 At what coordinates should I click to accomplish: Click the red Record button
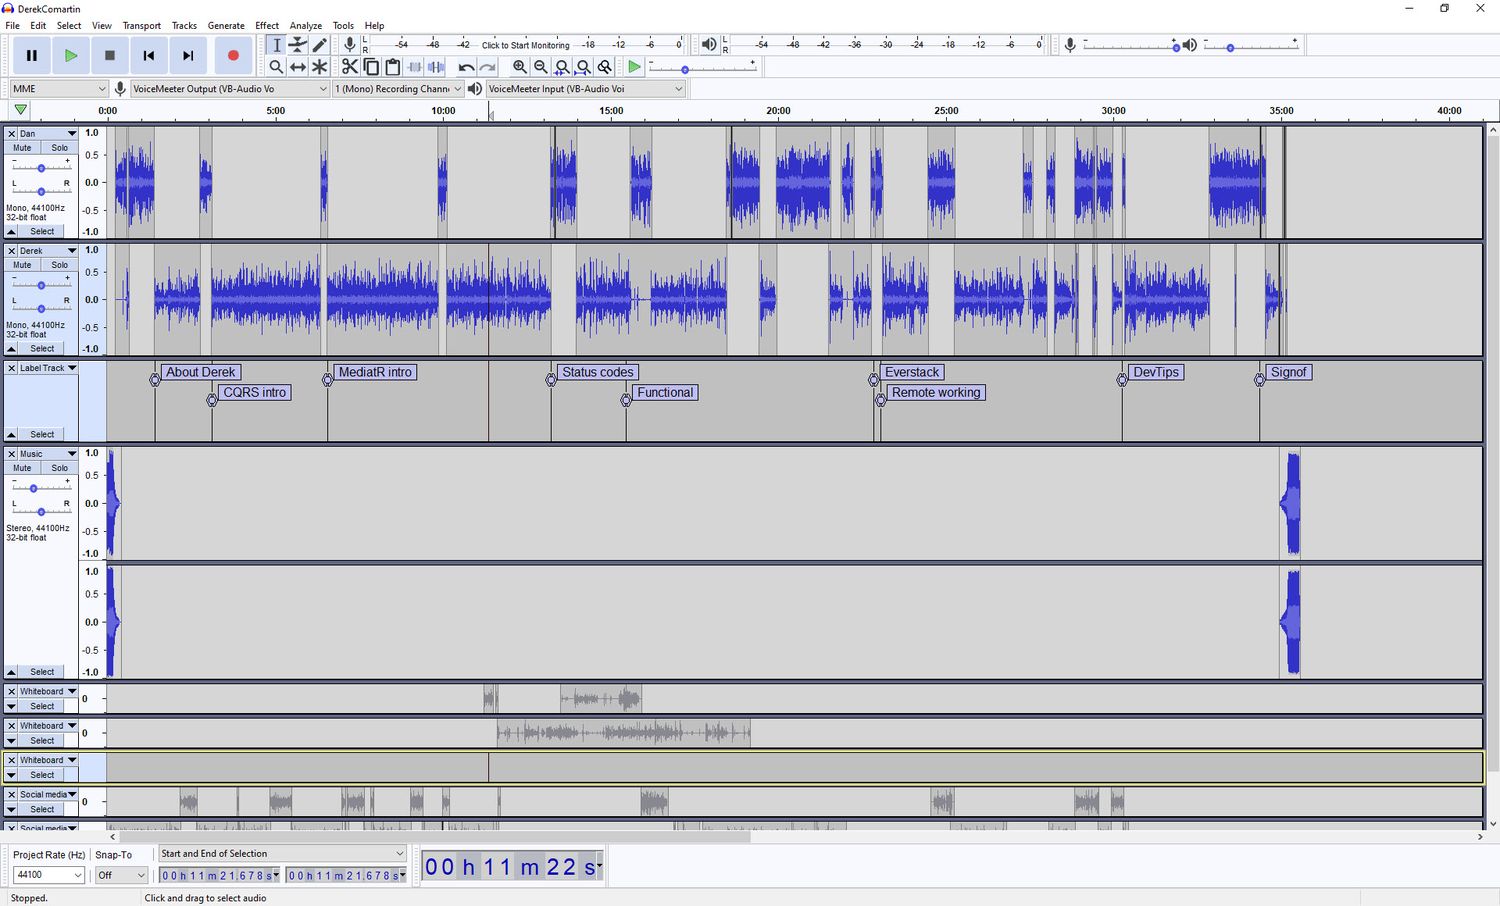[x=233, y=56]
